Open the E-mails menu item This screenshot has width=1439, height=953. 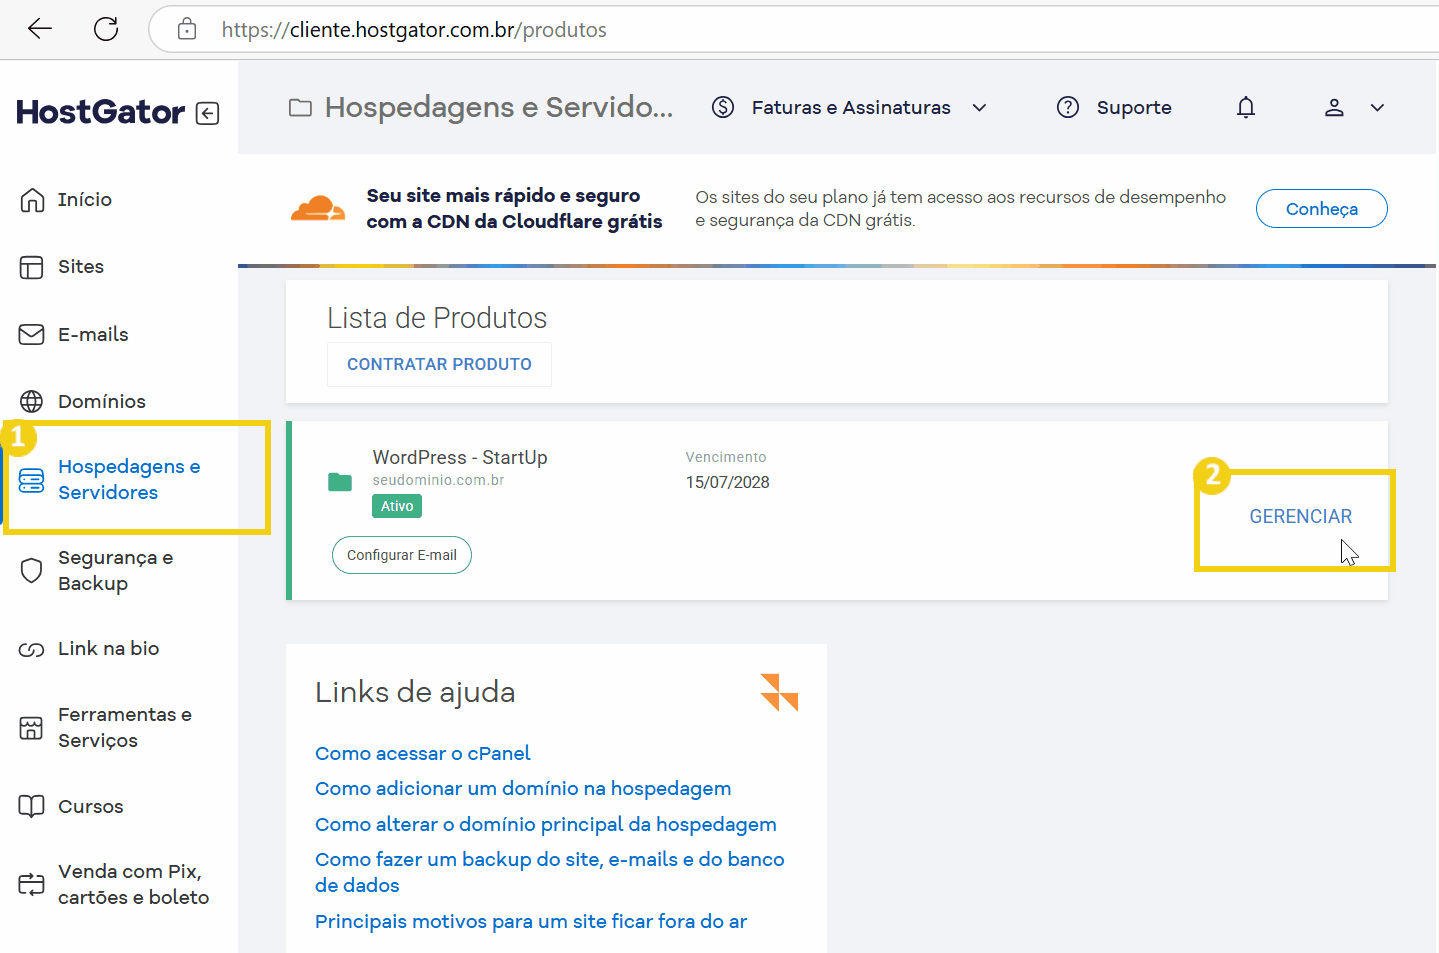pyautogui.click(x=93, y=334)
